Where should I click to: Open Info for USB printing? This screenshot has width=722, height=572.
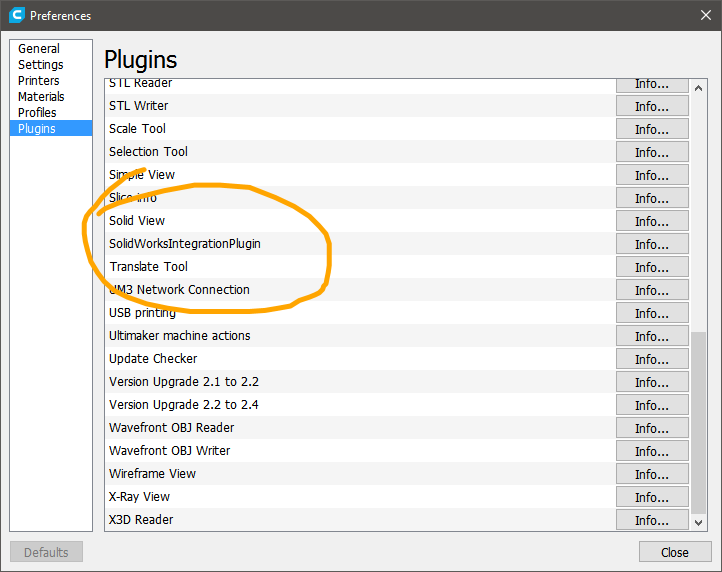pyautogui.click(x=652, y=313)
